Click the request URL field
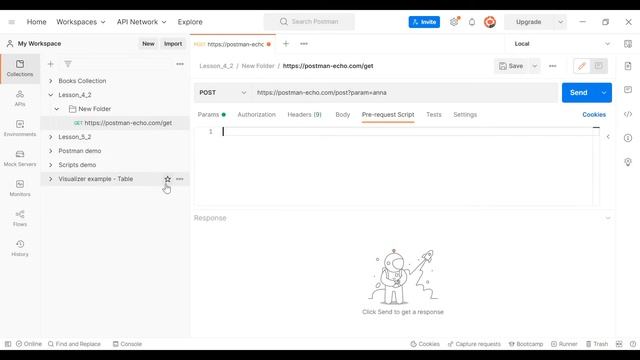 coord(404,93)
